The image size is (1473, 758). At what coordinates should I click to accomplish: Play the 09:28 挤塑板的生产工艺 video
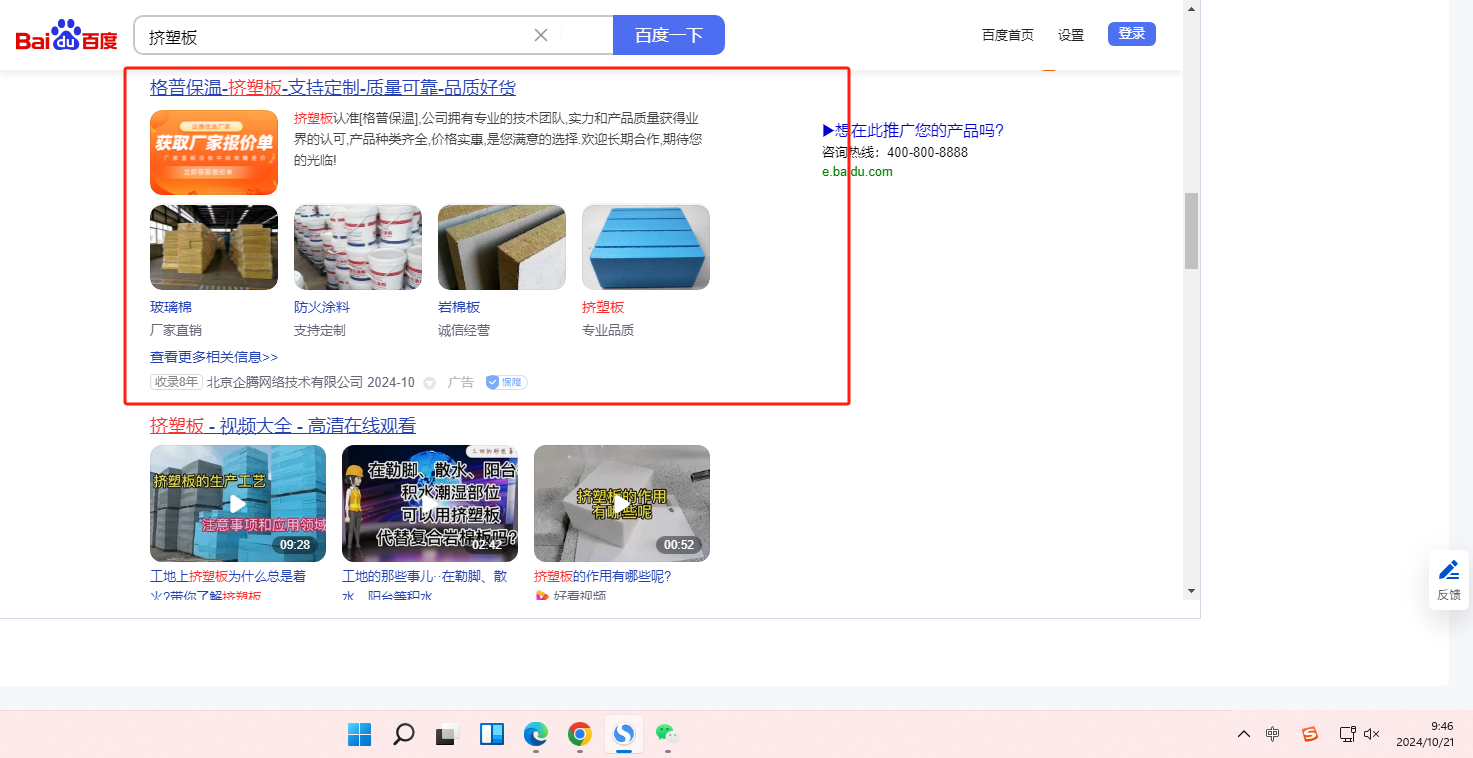click(238, 503)
